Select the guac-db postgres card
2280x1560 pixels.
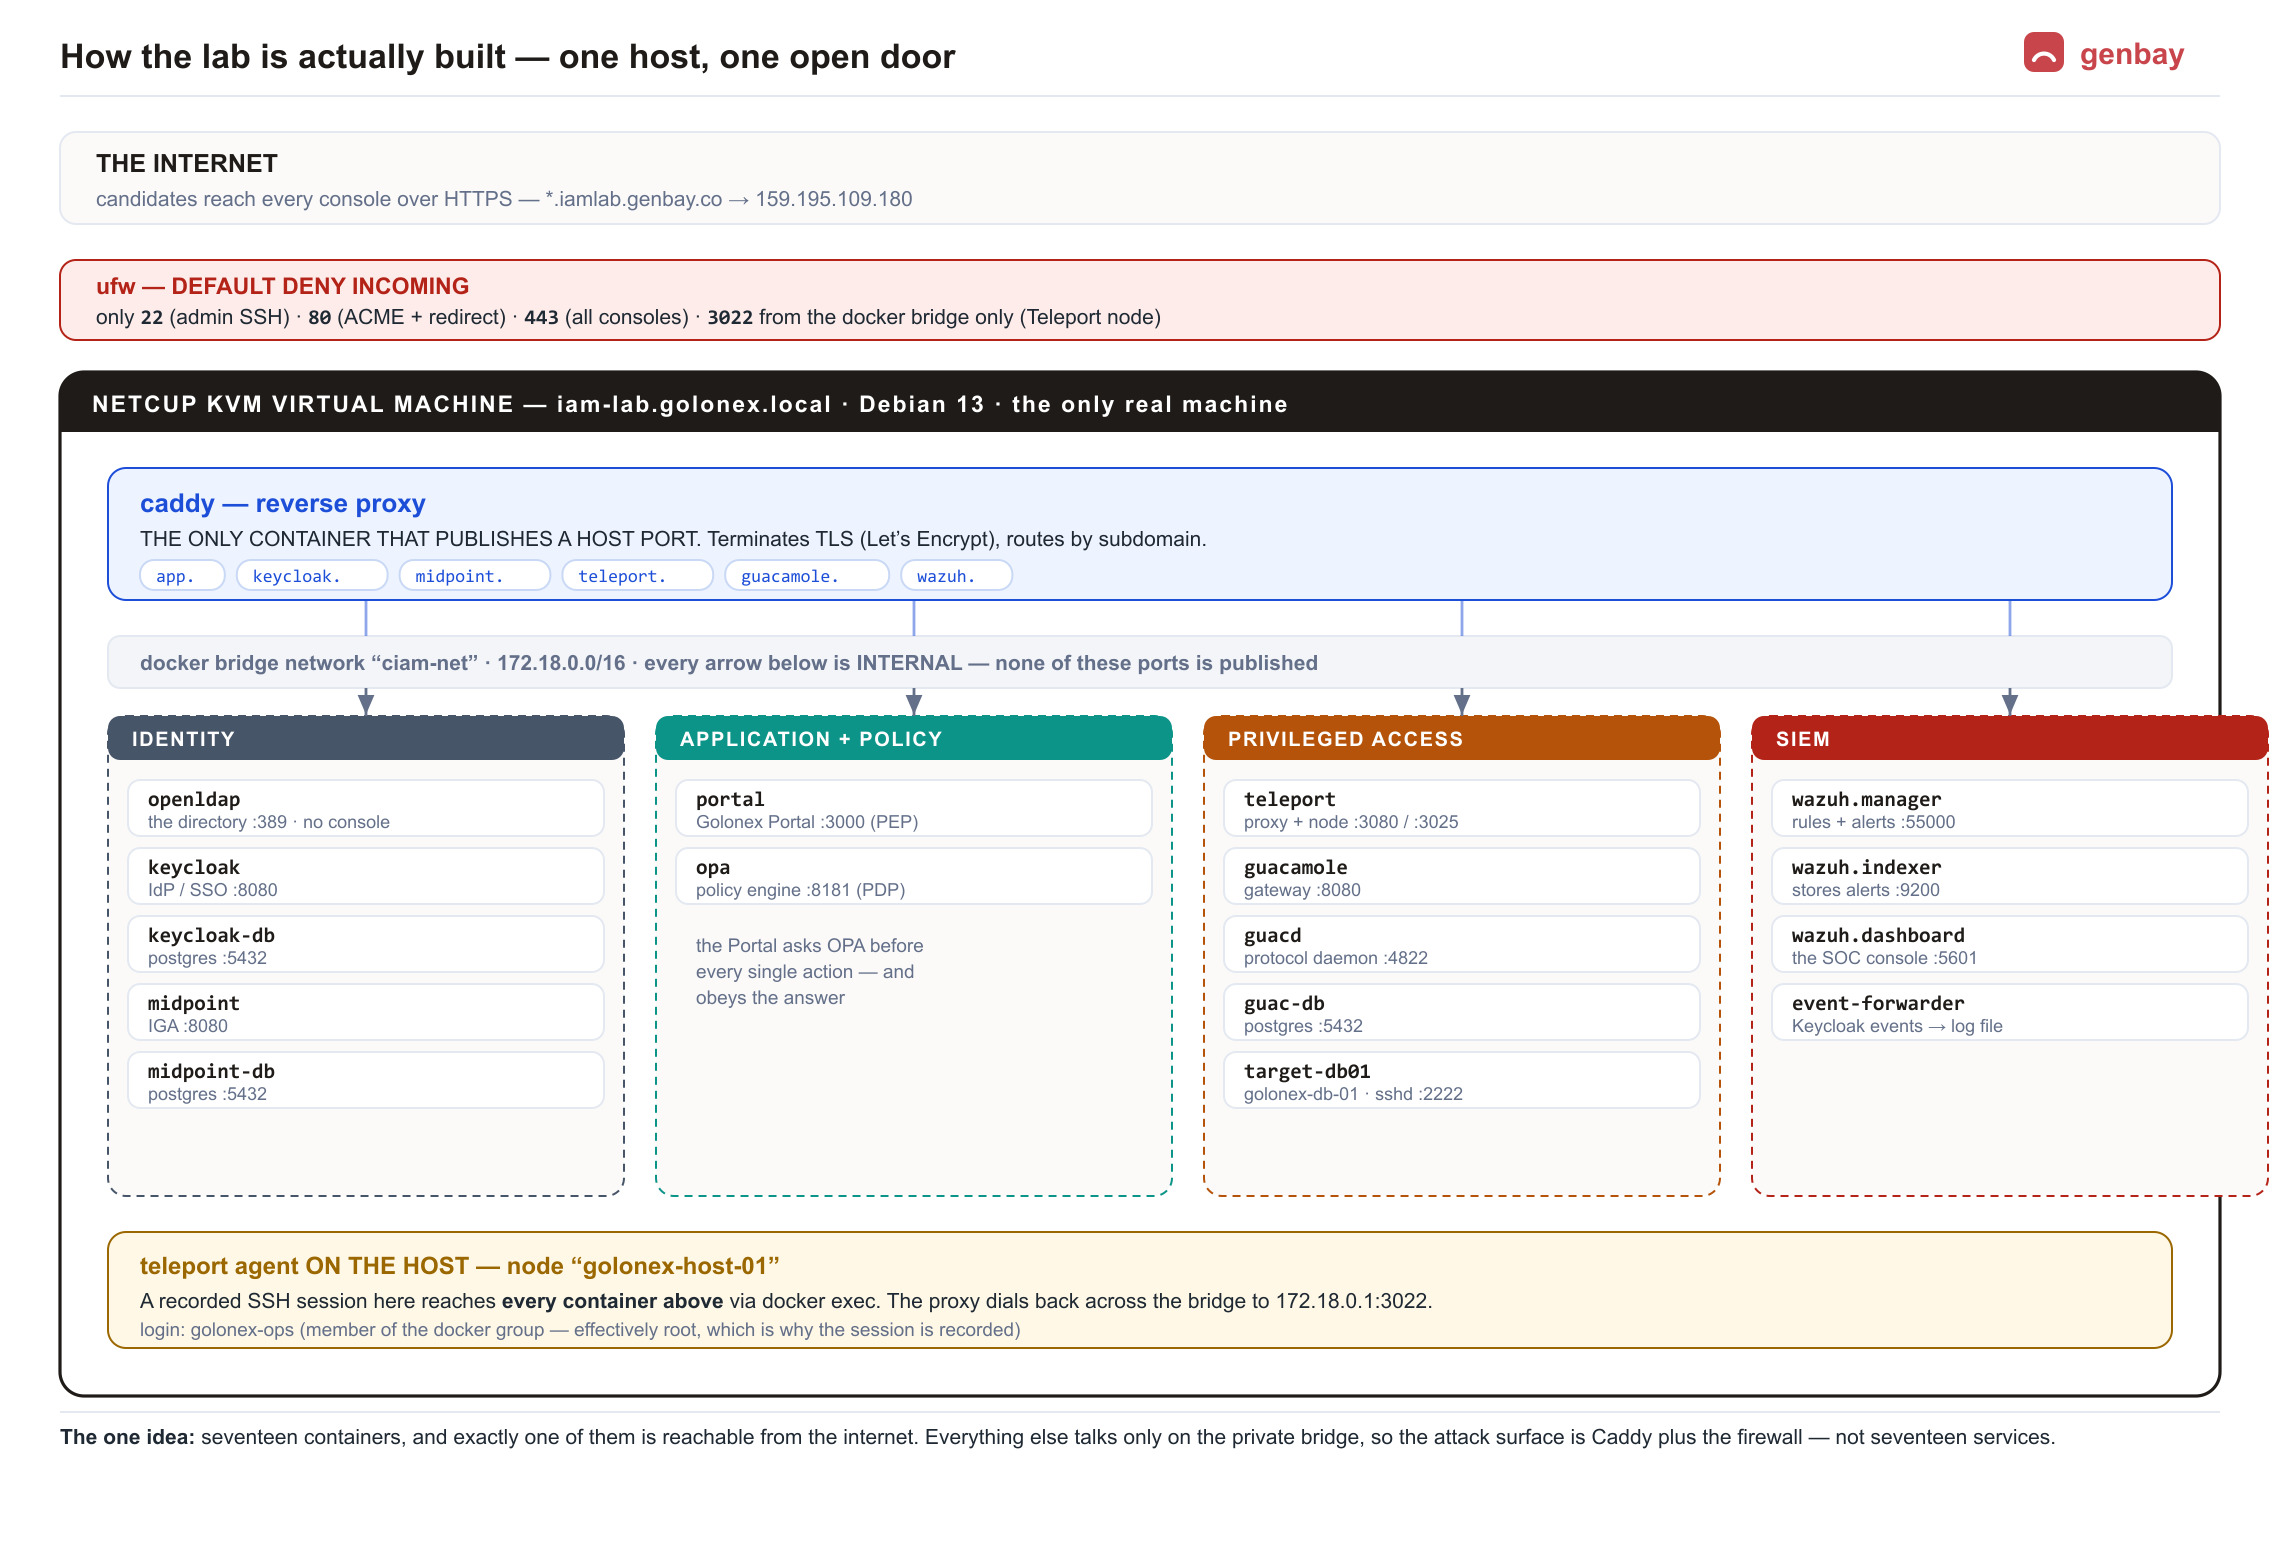tap(1462, 1013)
